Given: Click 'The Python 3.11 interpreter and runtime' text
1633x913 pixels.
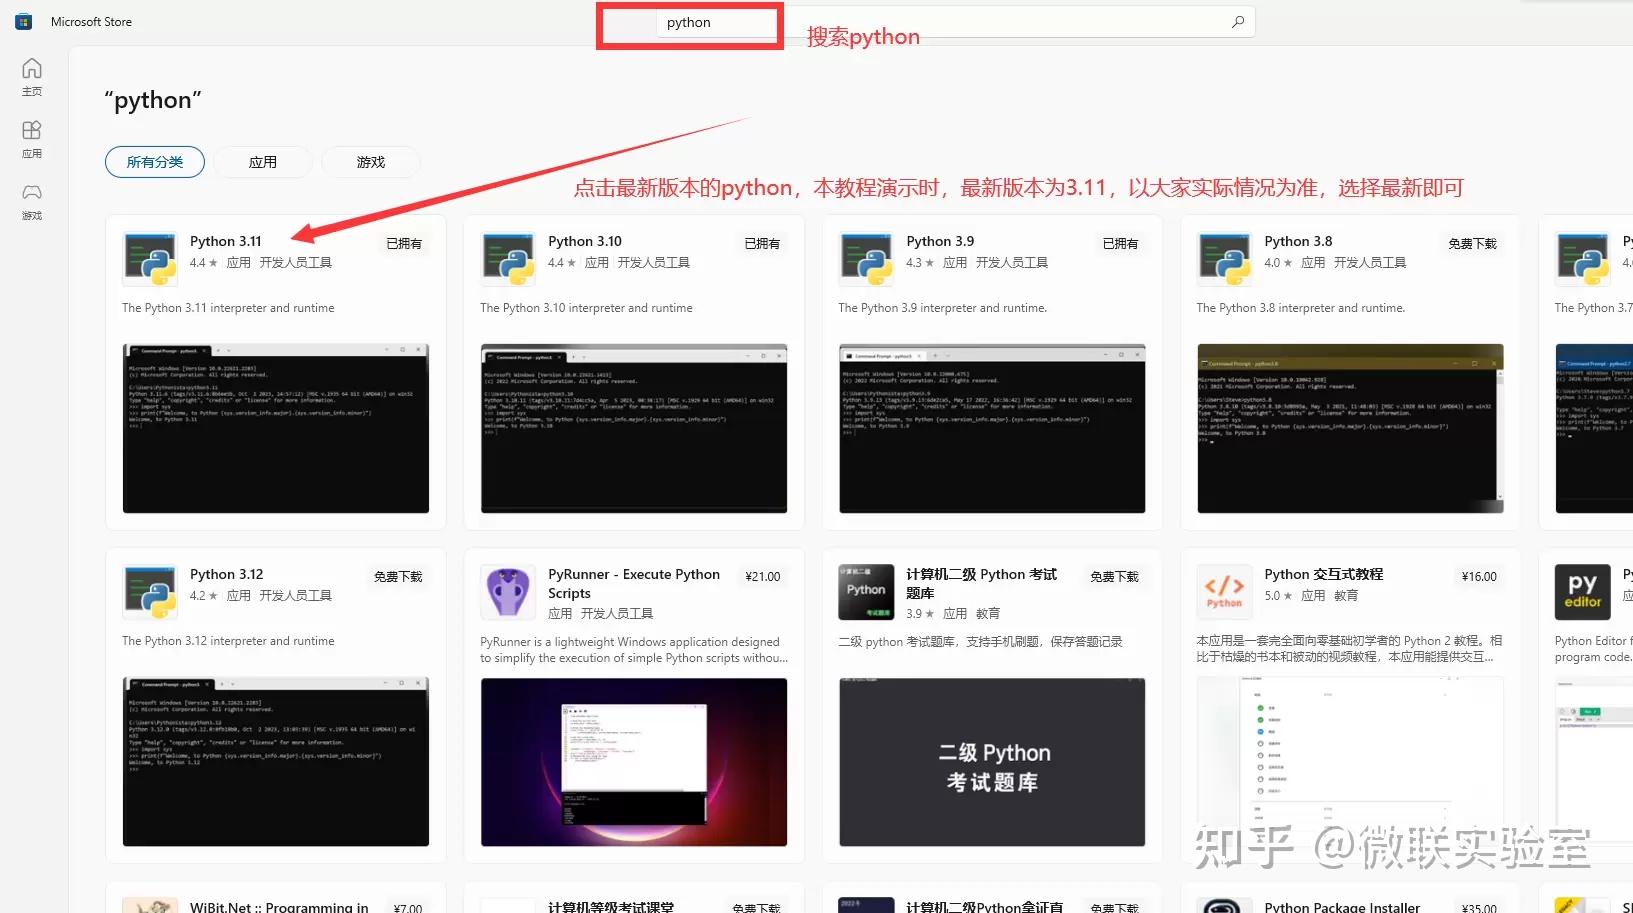Looking at the screenshot, I should 228,308.
